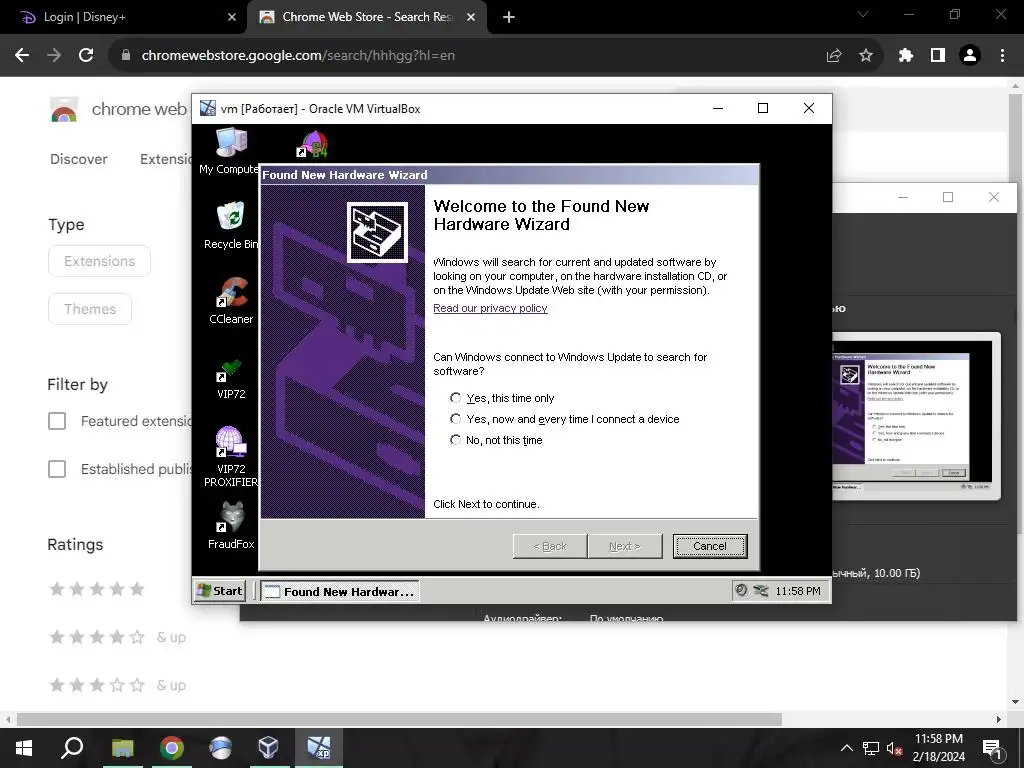The image size is (1024, 768).
Task: Open the purple umbrella shortcut on VM desktop
Action: coord(312,144)
